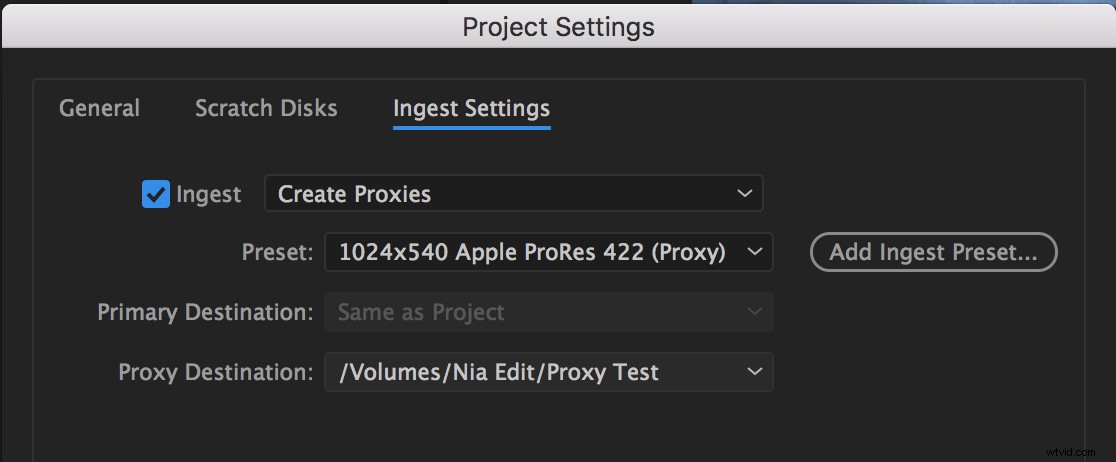Click the Project Settings title bar

coord(558,26)
